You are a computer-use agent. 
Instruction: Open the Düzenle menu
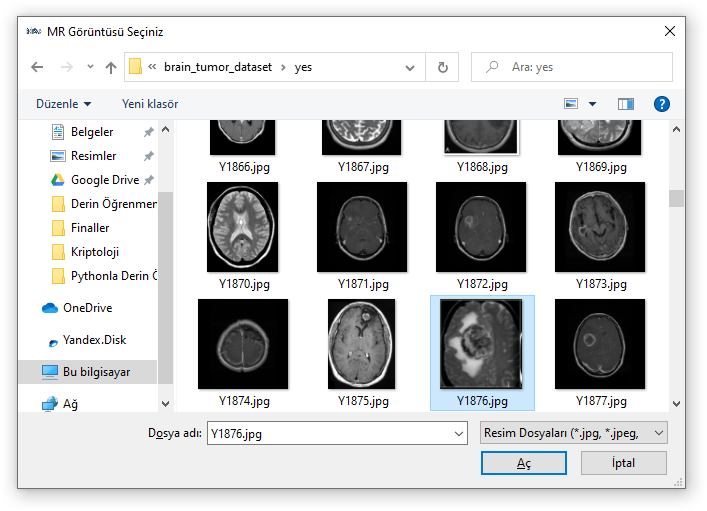(x=64, y=104)
